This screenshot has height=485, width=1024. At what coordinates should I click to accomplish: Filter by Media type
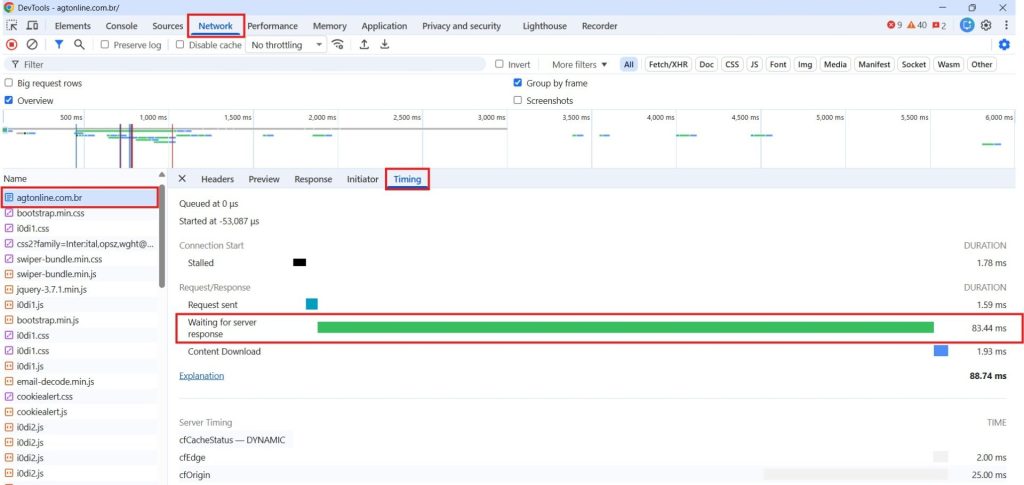pos(835,65)
